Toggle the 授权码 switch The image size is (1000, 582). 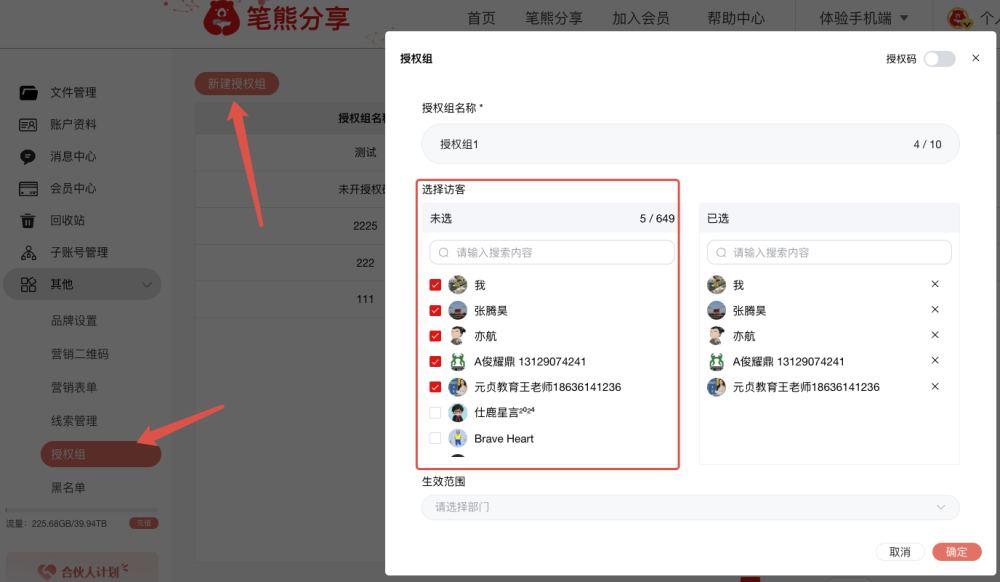[x=939, y=59]
